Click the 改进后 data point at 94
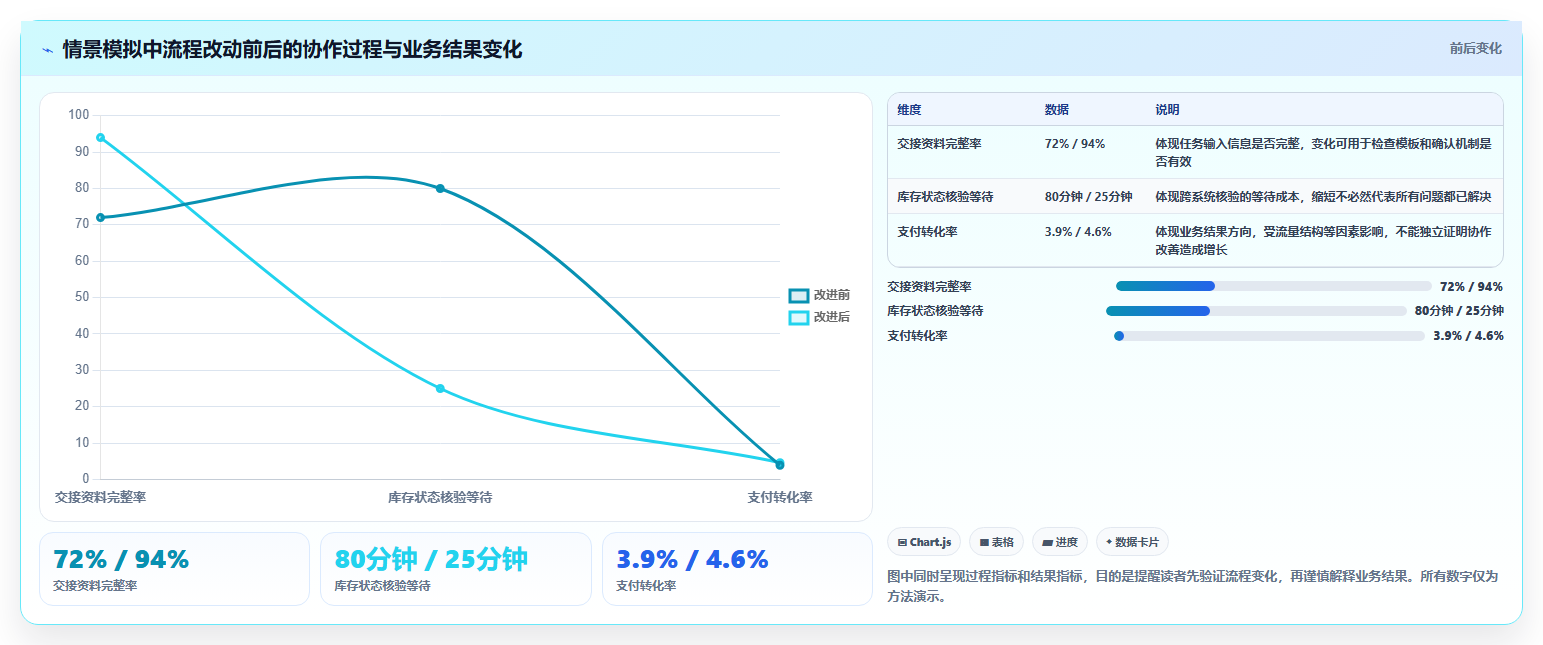The image size is (1543, 645). [100, 138]
